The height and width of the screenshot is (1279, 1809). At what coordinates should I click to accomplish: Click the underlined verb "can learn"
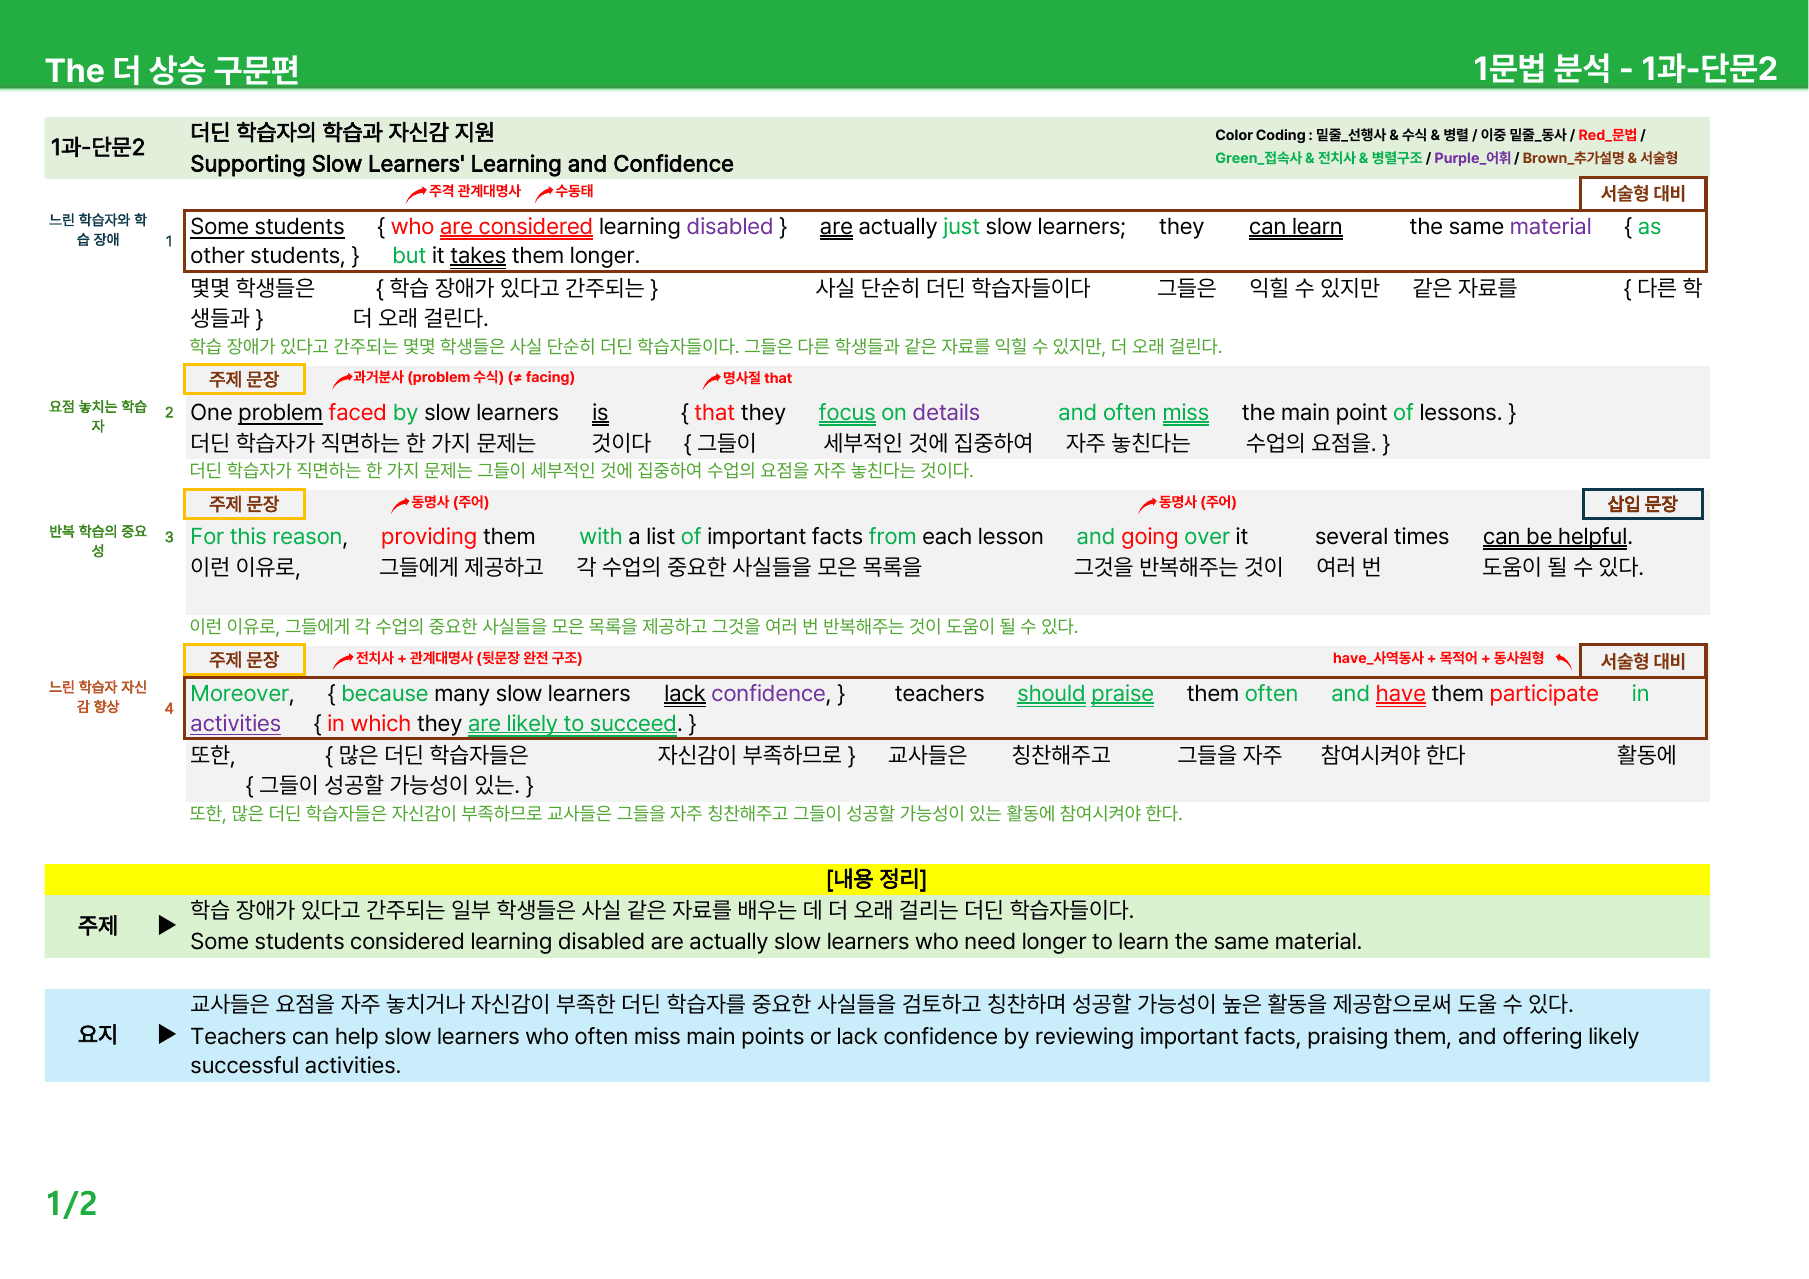pyautogui.click(x=1295, y=227)
